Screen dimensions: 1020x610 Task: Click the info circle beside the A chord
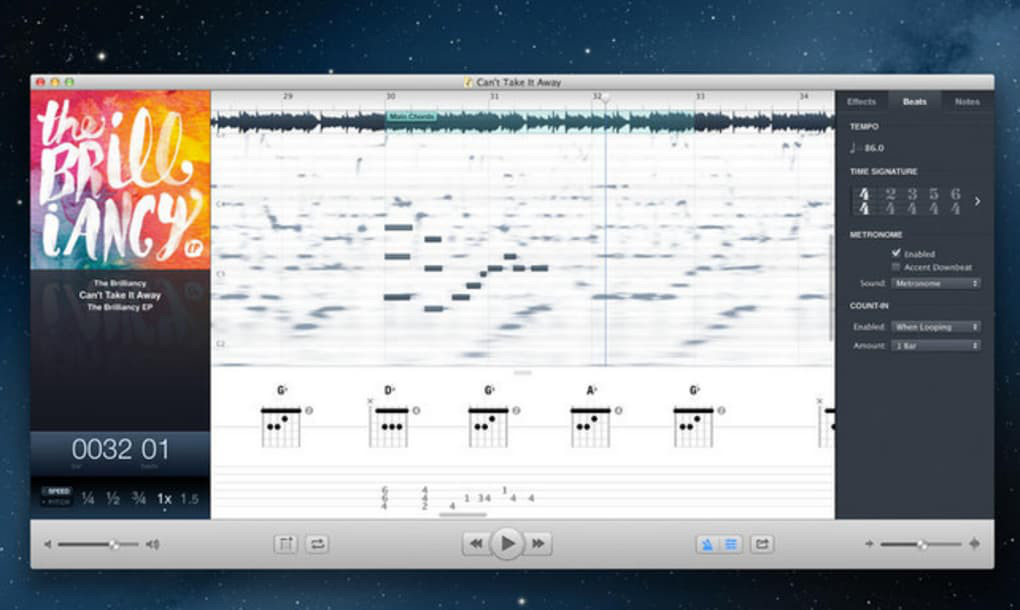coord(619,410)
